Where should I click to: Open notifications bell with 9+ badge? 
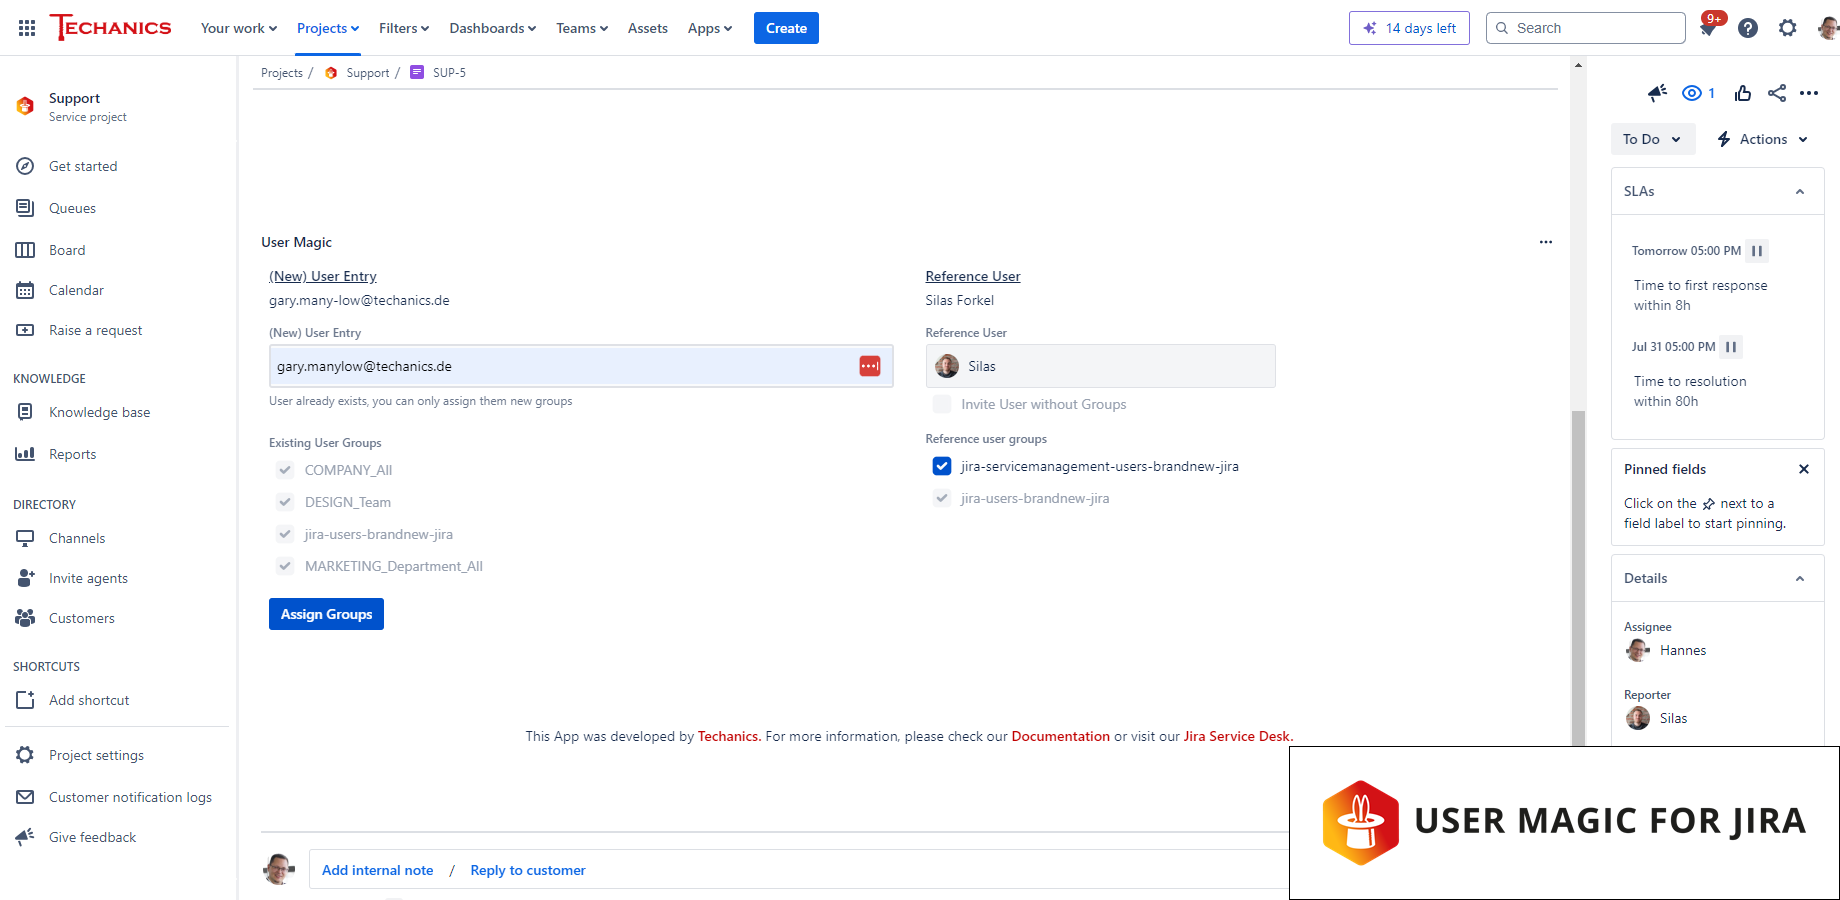coord(1709,27)
